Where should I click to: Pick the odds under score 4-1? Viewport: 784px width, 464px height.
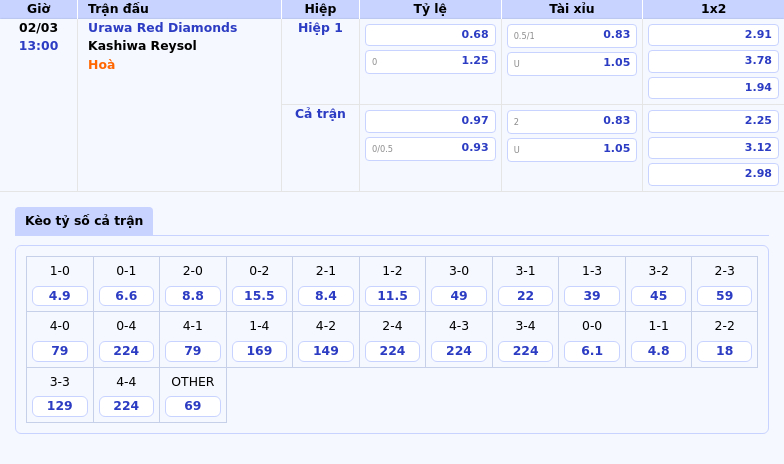193,350
